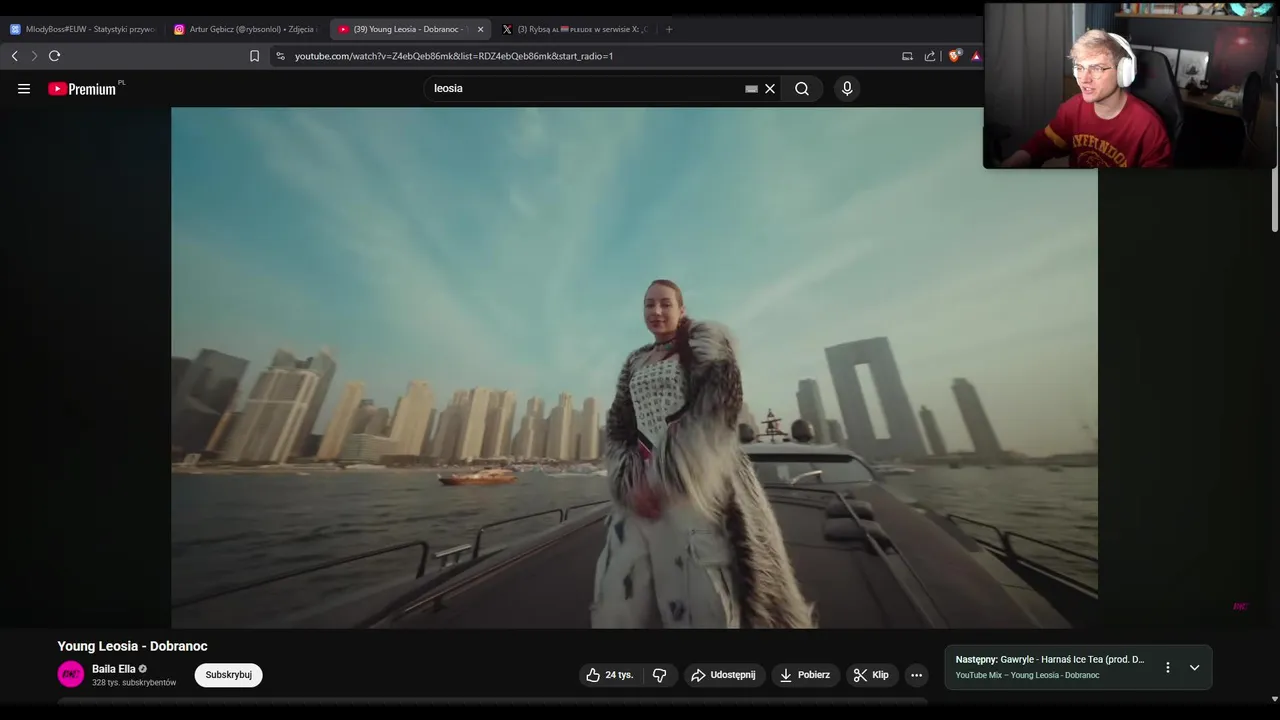Viewport: 1280px width, 720px height.
Task: Open more actions (three dots) under video
Action: 916,675
